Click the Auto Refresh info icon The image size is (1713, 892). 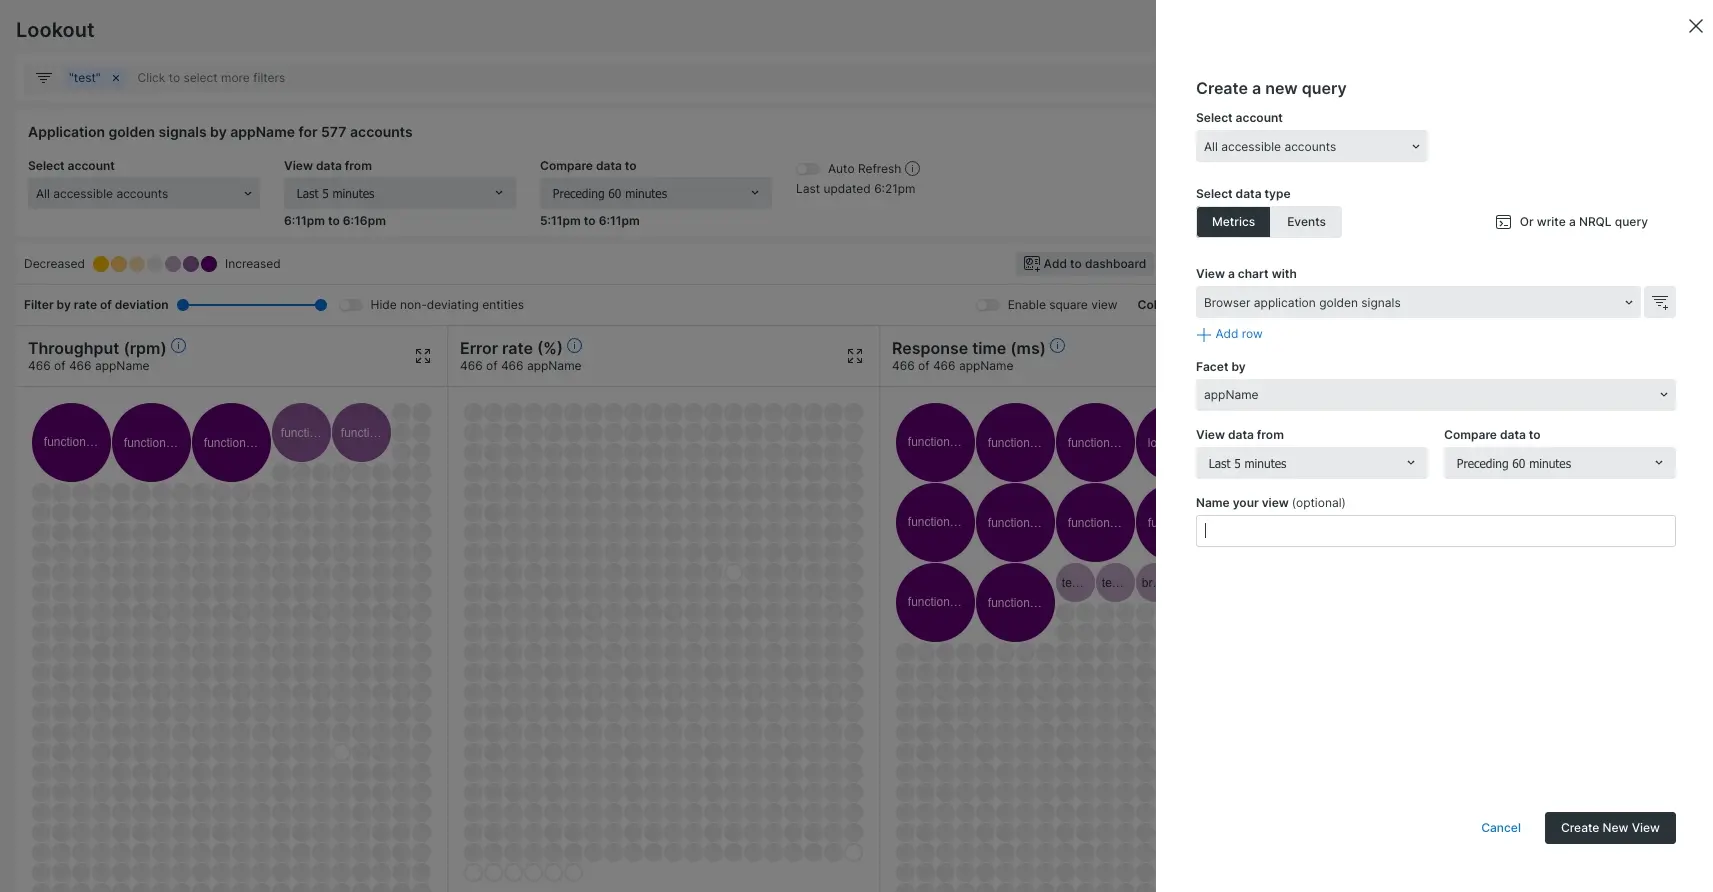(912, 169)
